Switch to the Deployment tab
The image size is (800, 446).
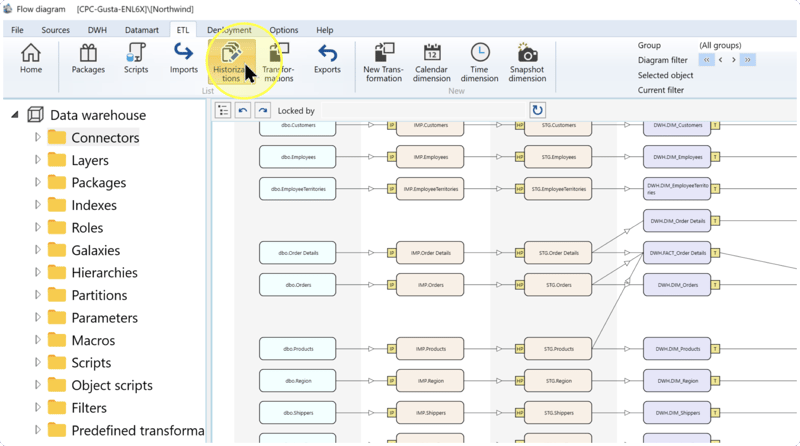(x=229, y=30)
